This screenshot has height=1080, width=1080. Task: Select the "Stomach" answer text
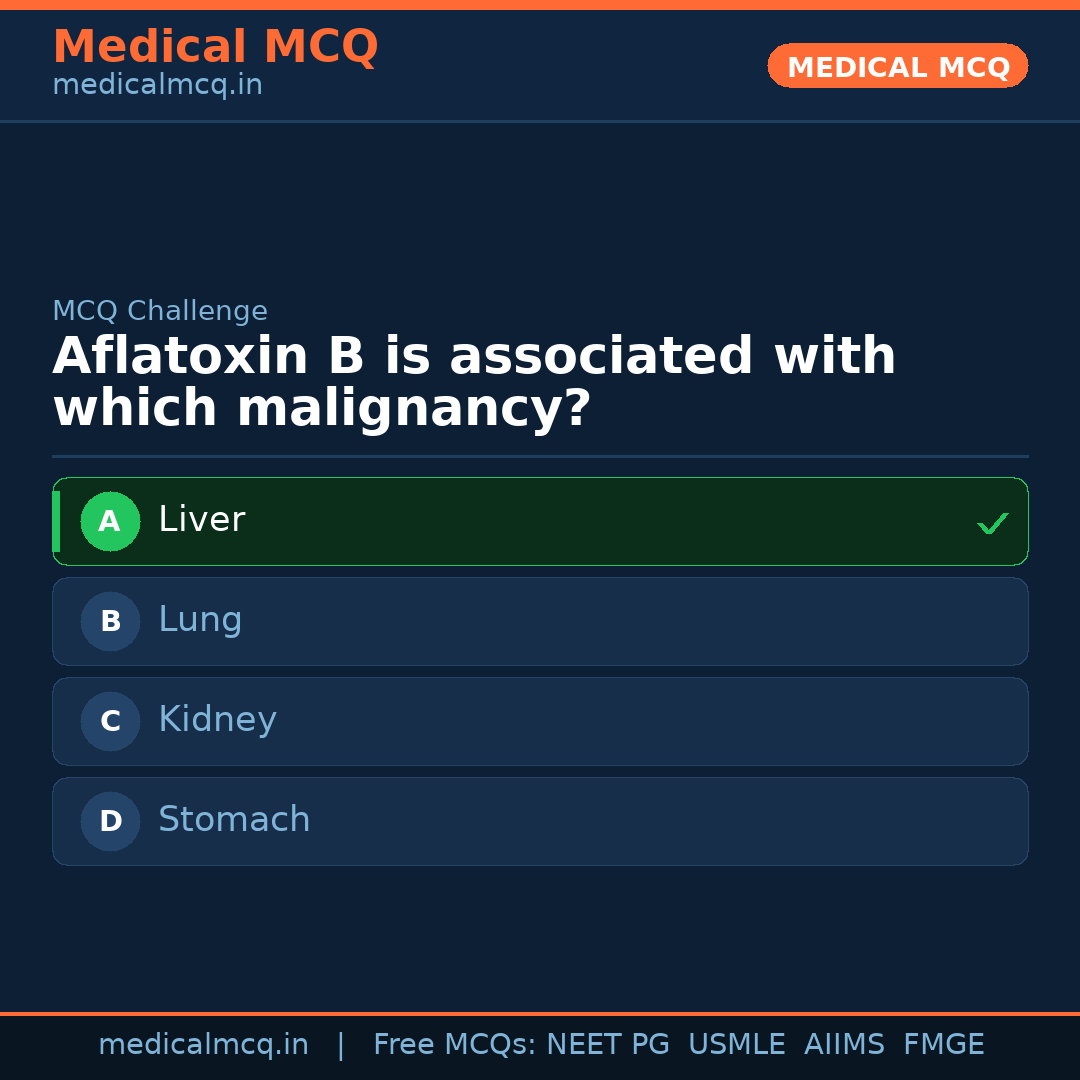[234, 820]
